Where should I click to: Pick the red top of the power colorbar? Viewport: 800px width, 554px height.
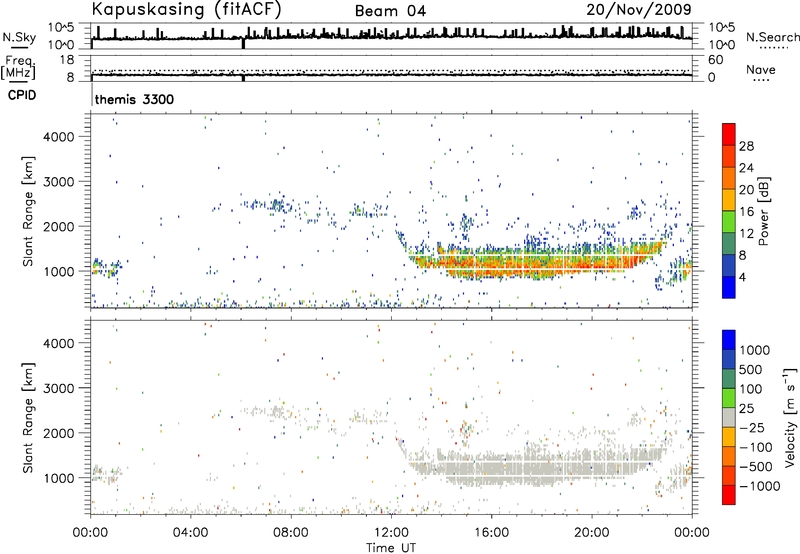(729, 134)
